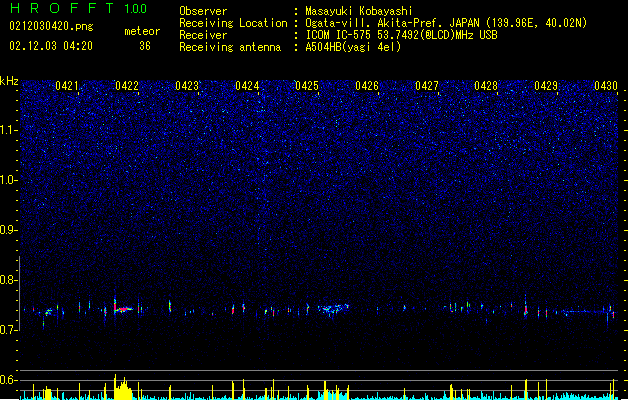Click receiver text ICOM IC-575 53.7492
This screenshot has width=629, height=400.
[361, 35]
